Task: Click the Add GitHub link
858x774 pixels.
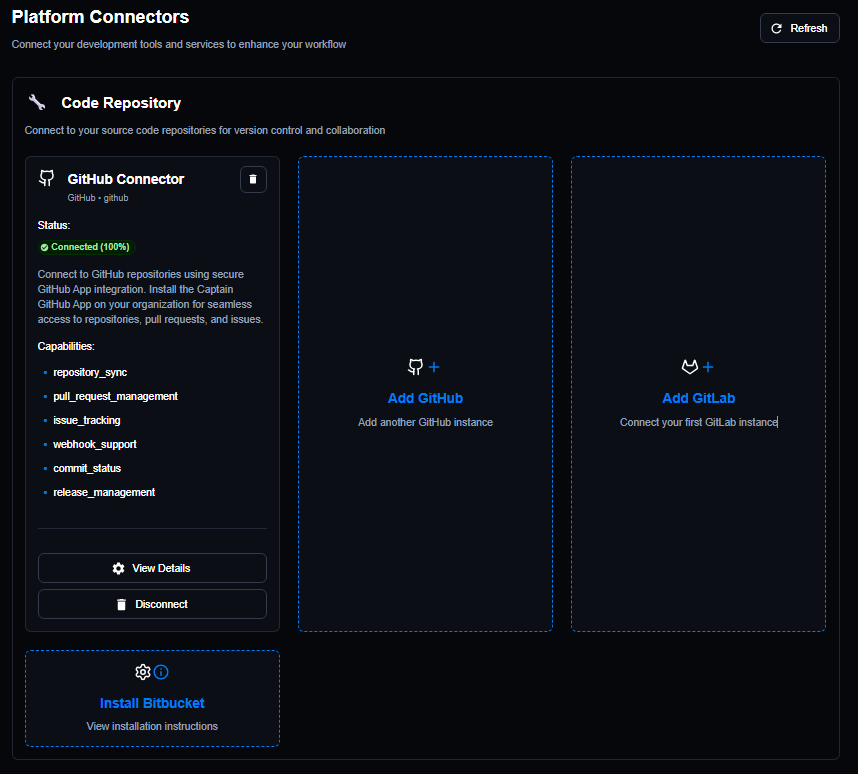Action: point(425,398)
